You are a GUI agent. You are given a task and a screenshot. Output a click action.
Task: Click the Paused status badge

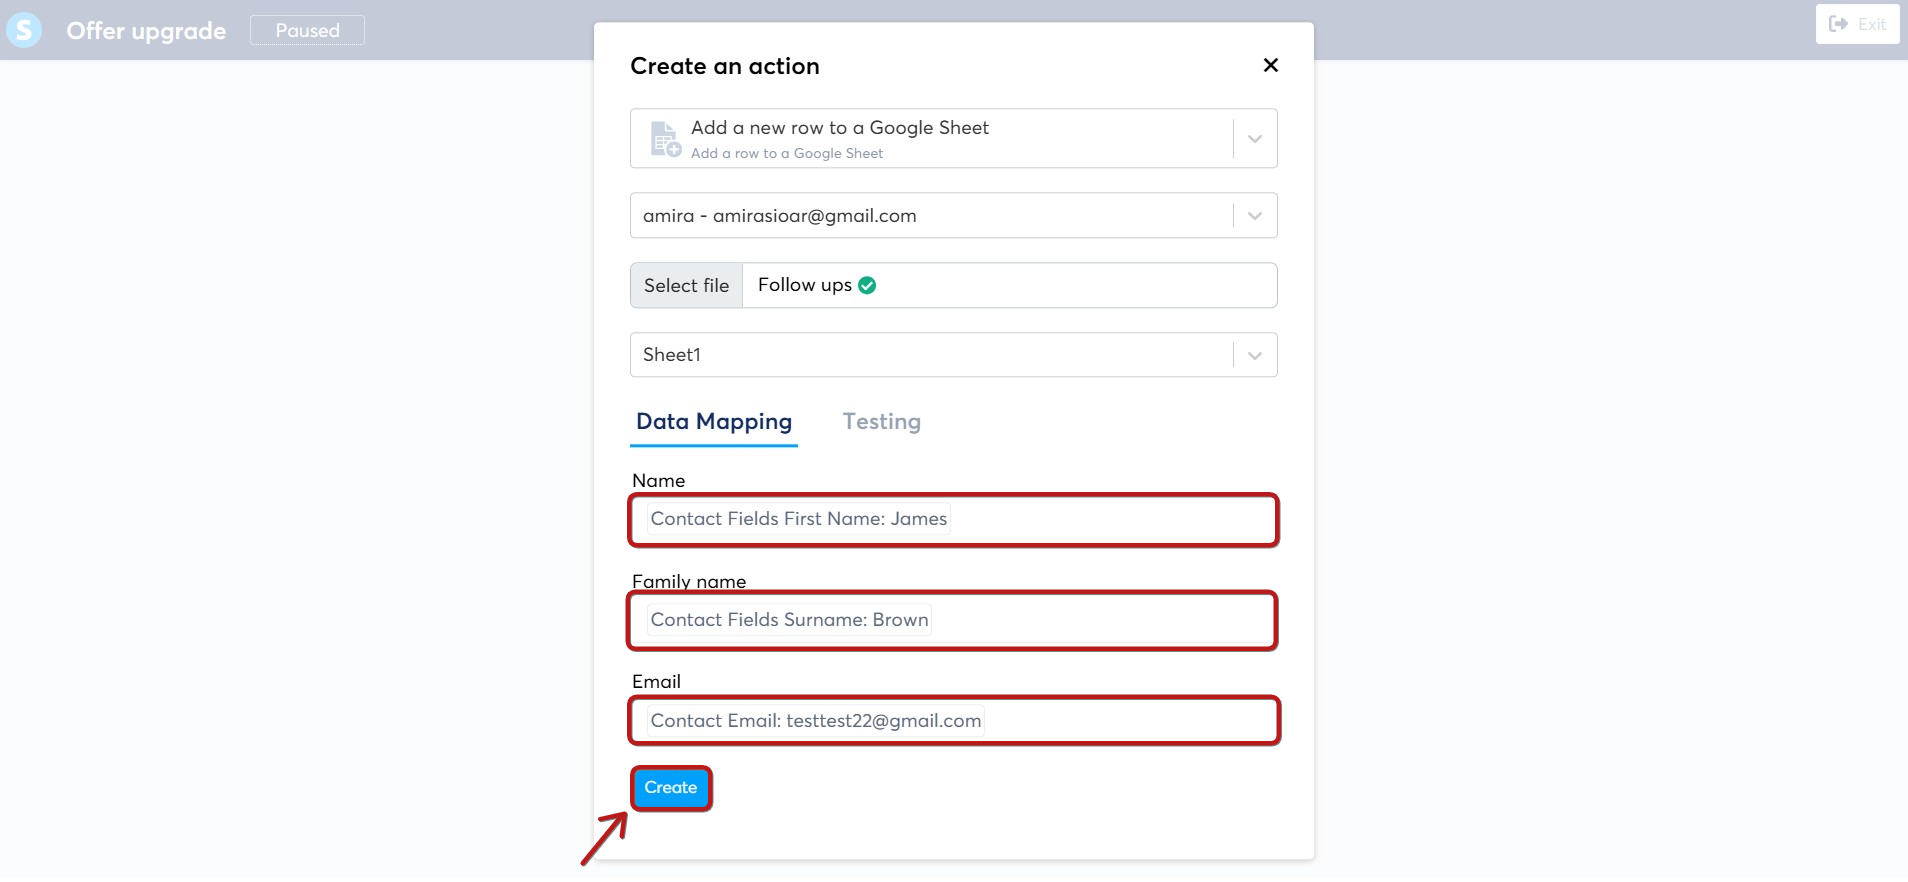tap(307, 30)
